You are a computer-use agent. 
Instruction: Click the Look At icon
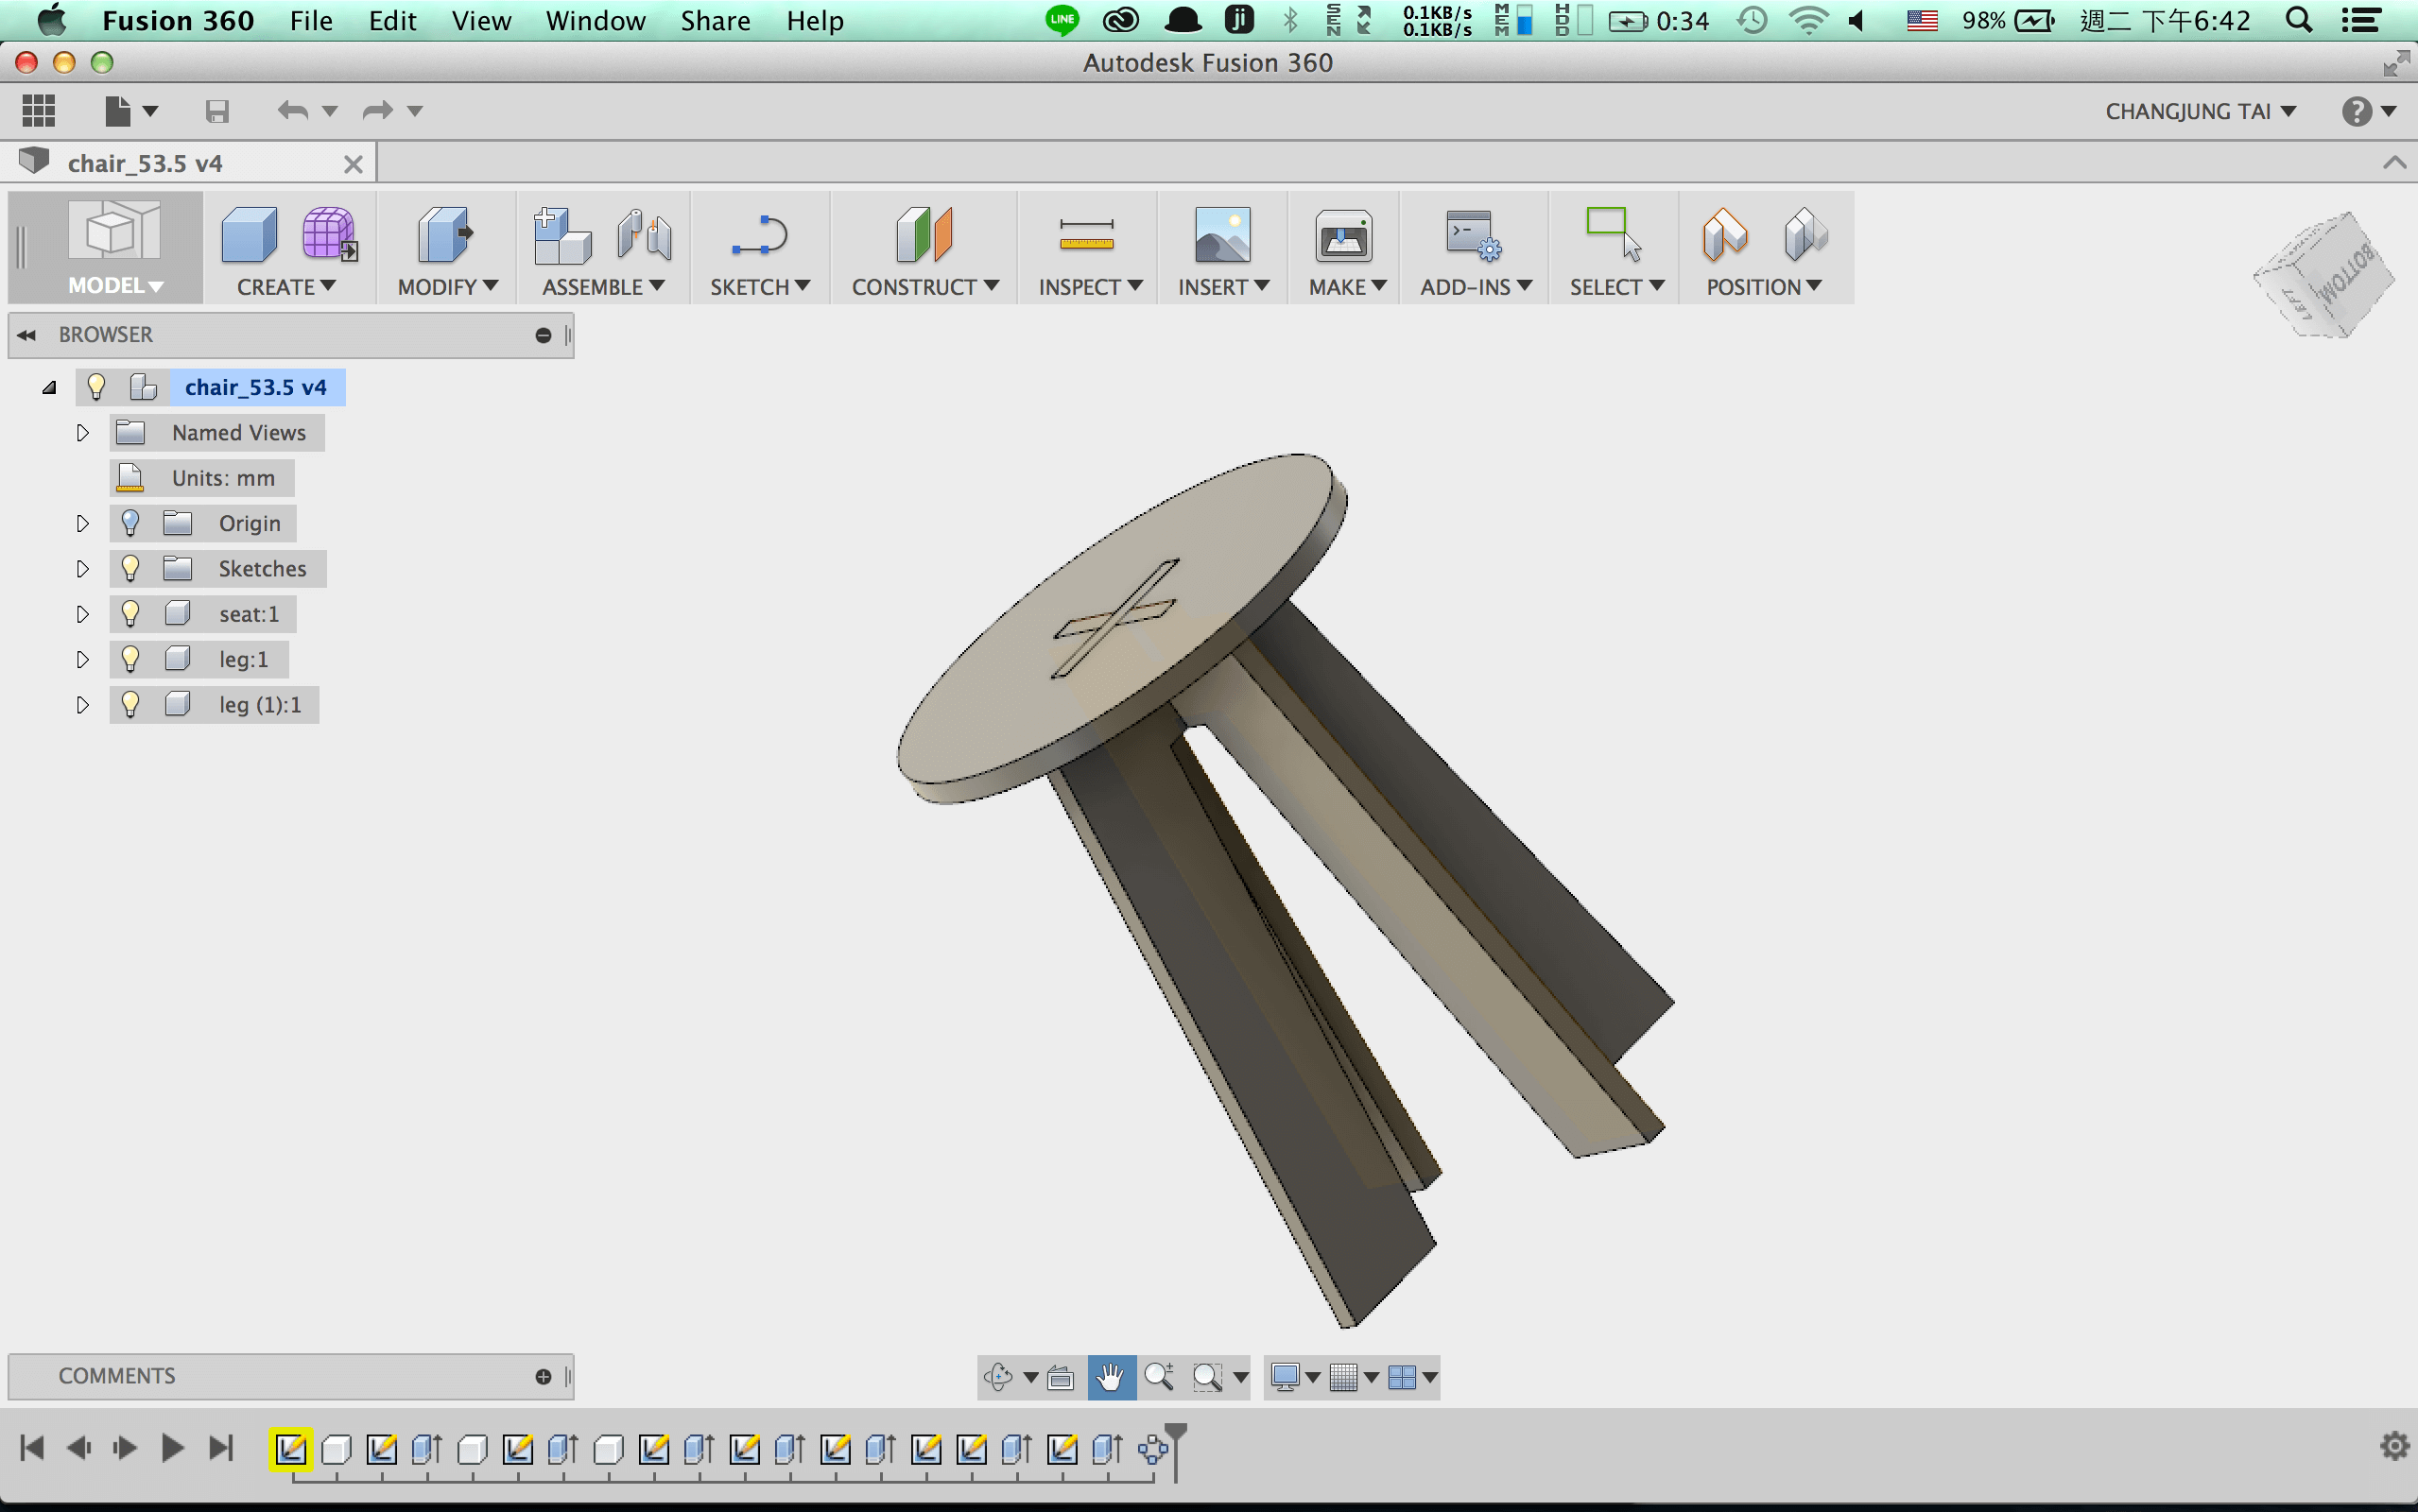[x=1060, y=1378]
